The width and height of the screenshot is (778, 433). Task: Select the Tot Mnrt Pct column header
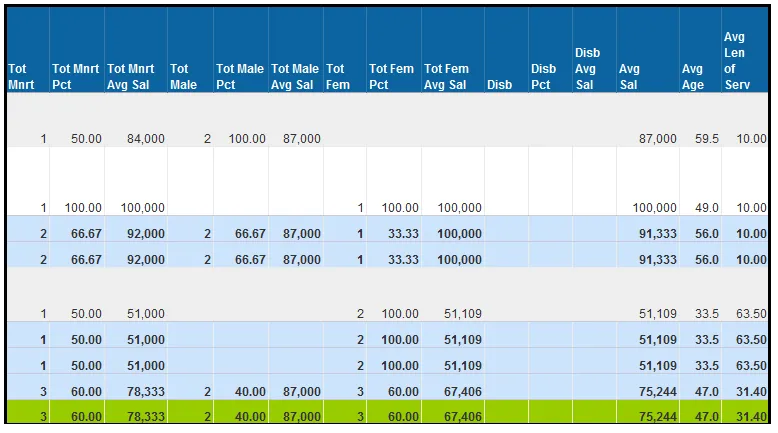77,49
